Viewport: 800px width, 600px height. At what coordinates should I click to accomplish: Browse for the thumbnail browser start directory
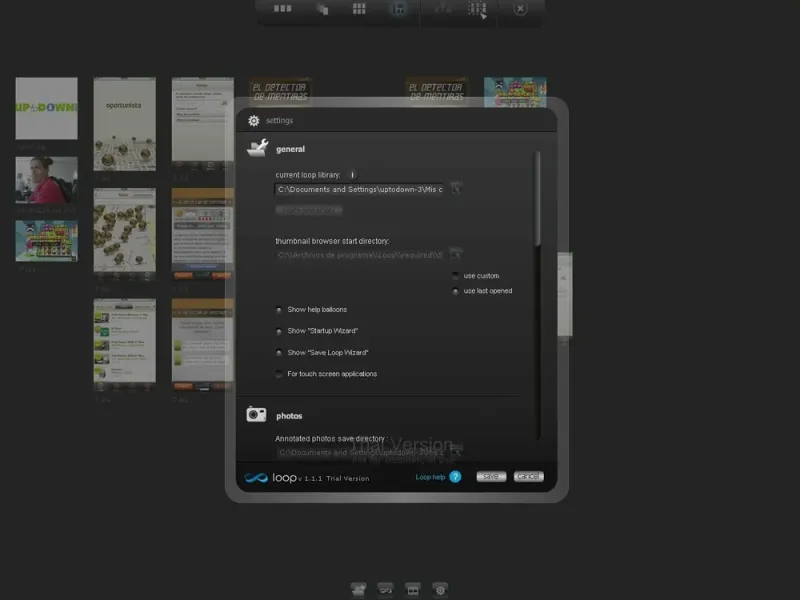pos(456,254)
